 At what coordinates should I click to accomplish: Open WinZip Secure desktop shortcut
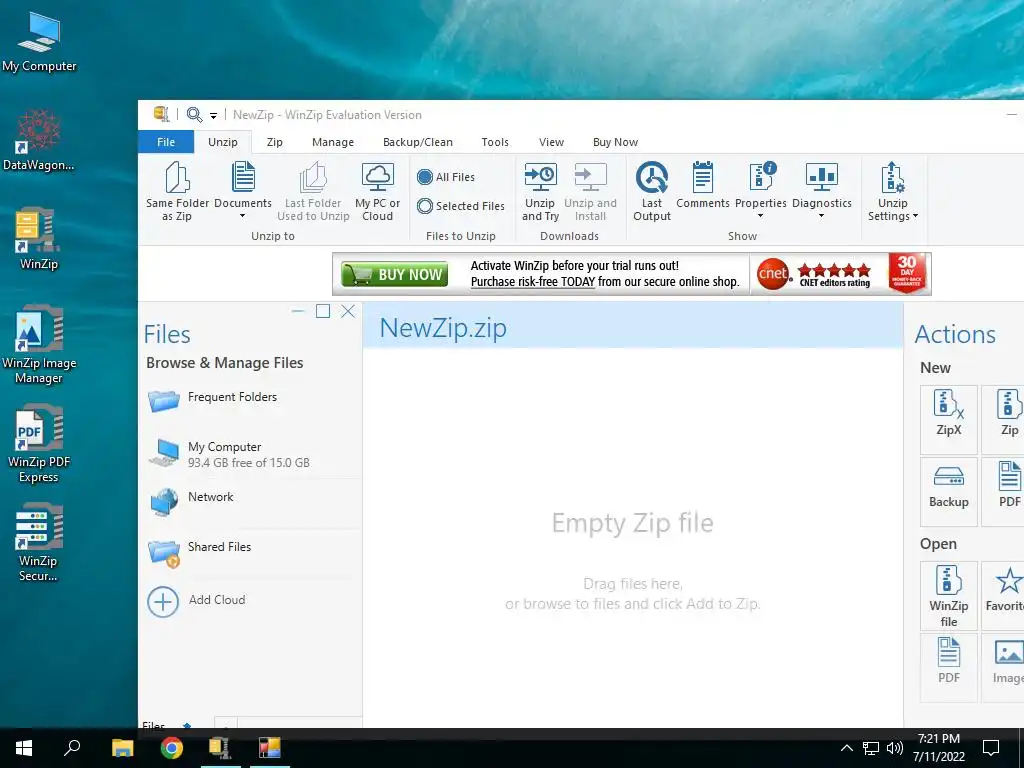[39, 543]
